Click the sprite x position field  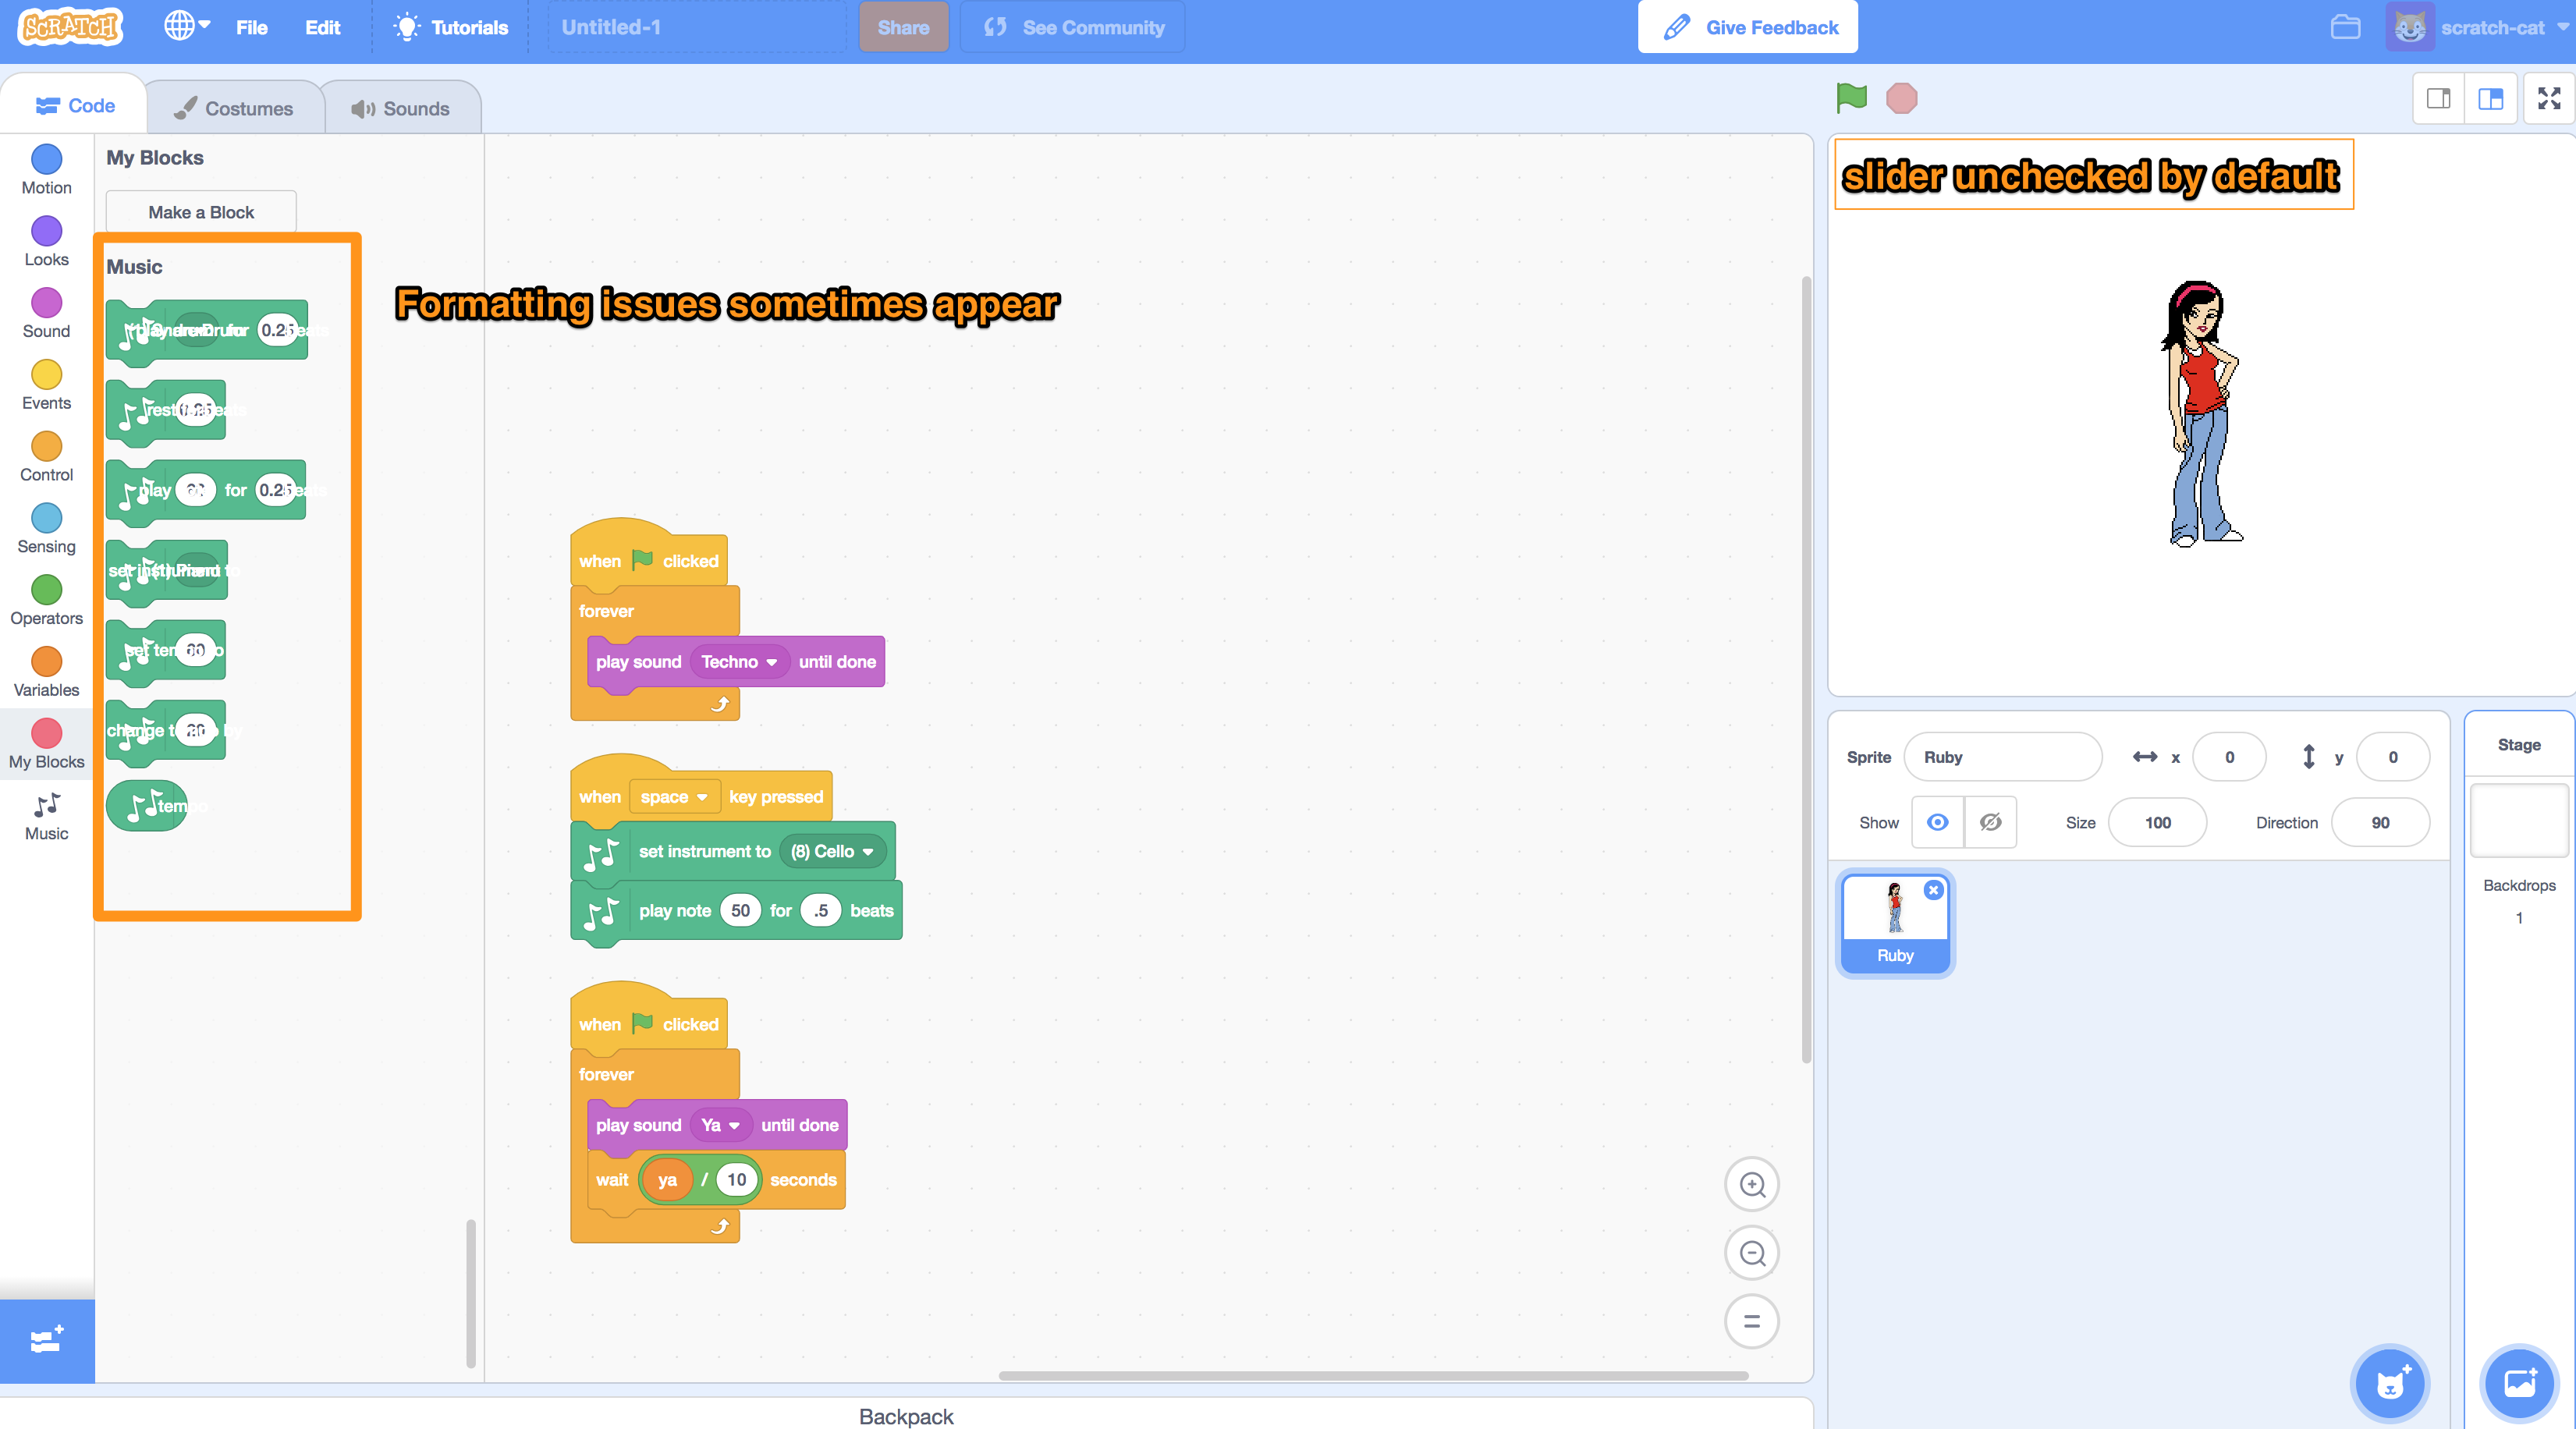pos(2229,757)
